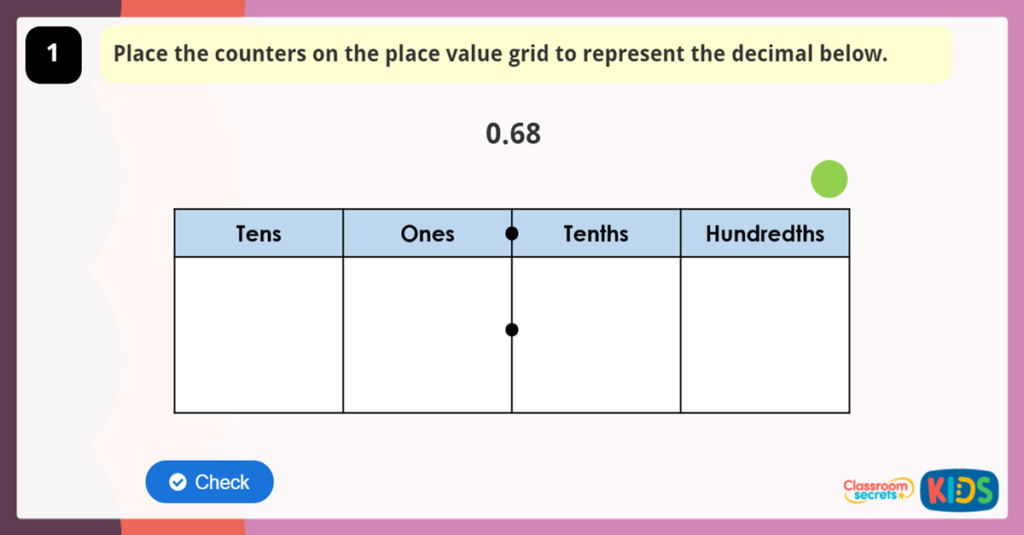Select the Tens column header
1024x535 pixels.
tap(258, 234)
